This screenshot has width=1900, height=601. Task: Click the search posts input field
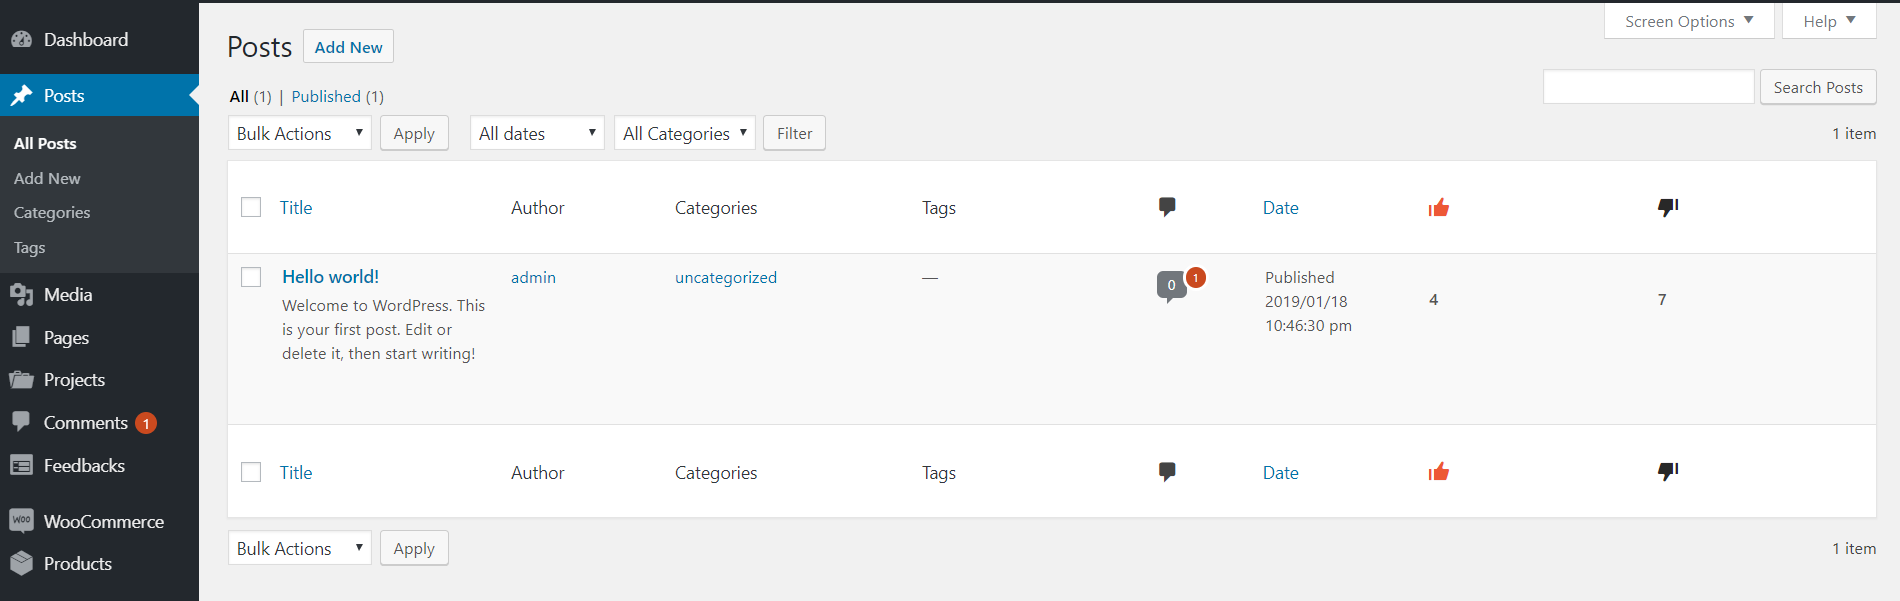click(1649, 87)
